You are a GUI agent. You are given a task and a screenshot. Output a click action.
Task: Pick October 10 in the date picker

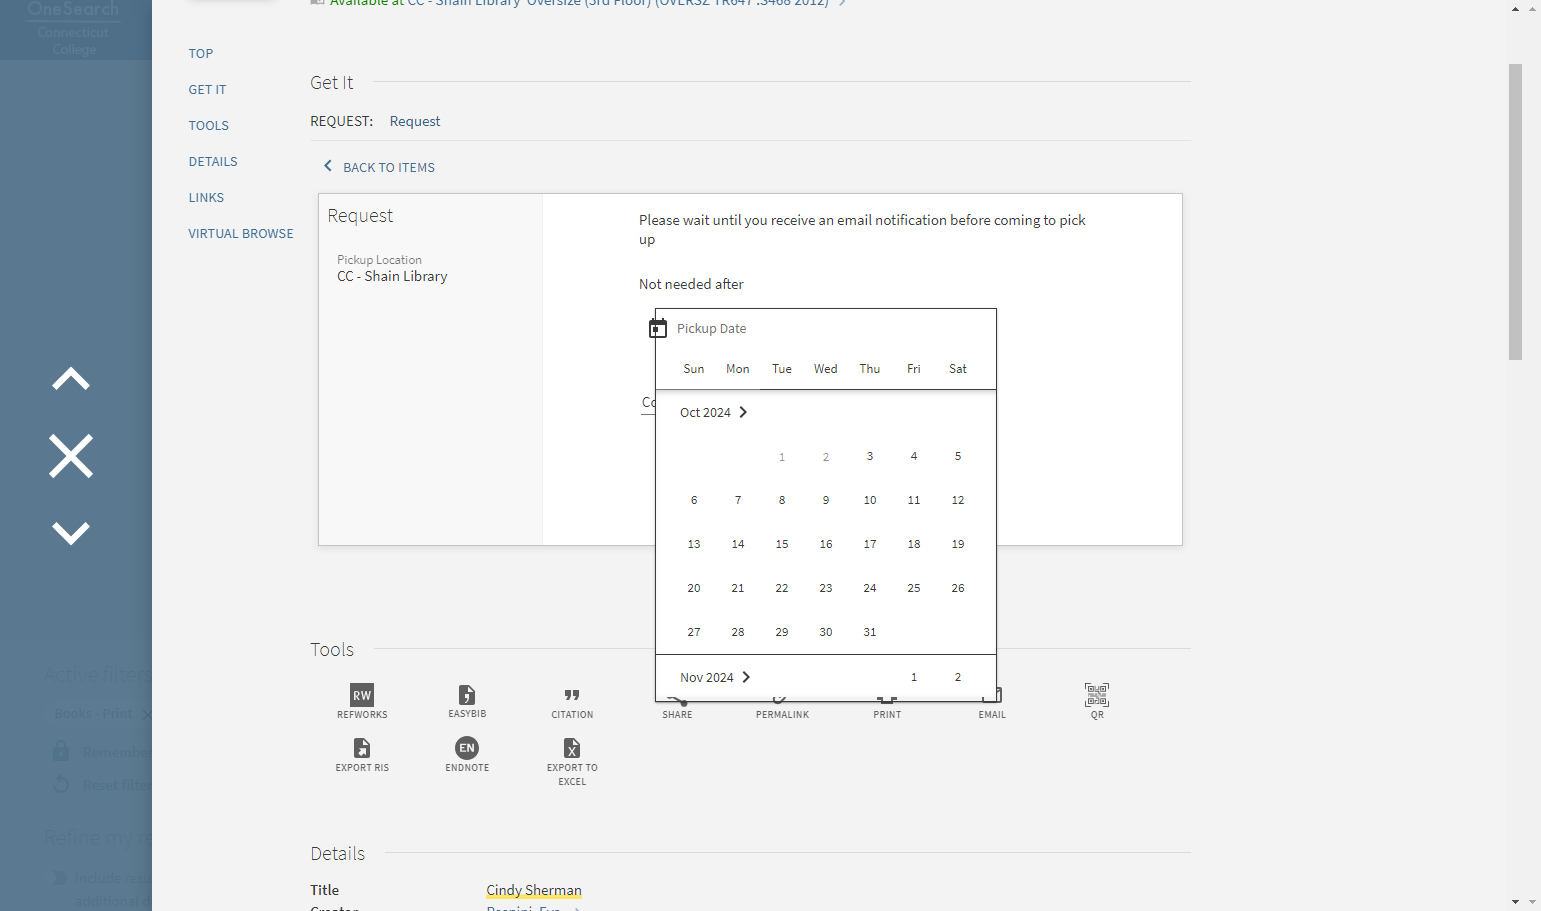pos(870,500)
